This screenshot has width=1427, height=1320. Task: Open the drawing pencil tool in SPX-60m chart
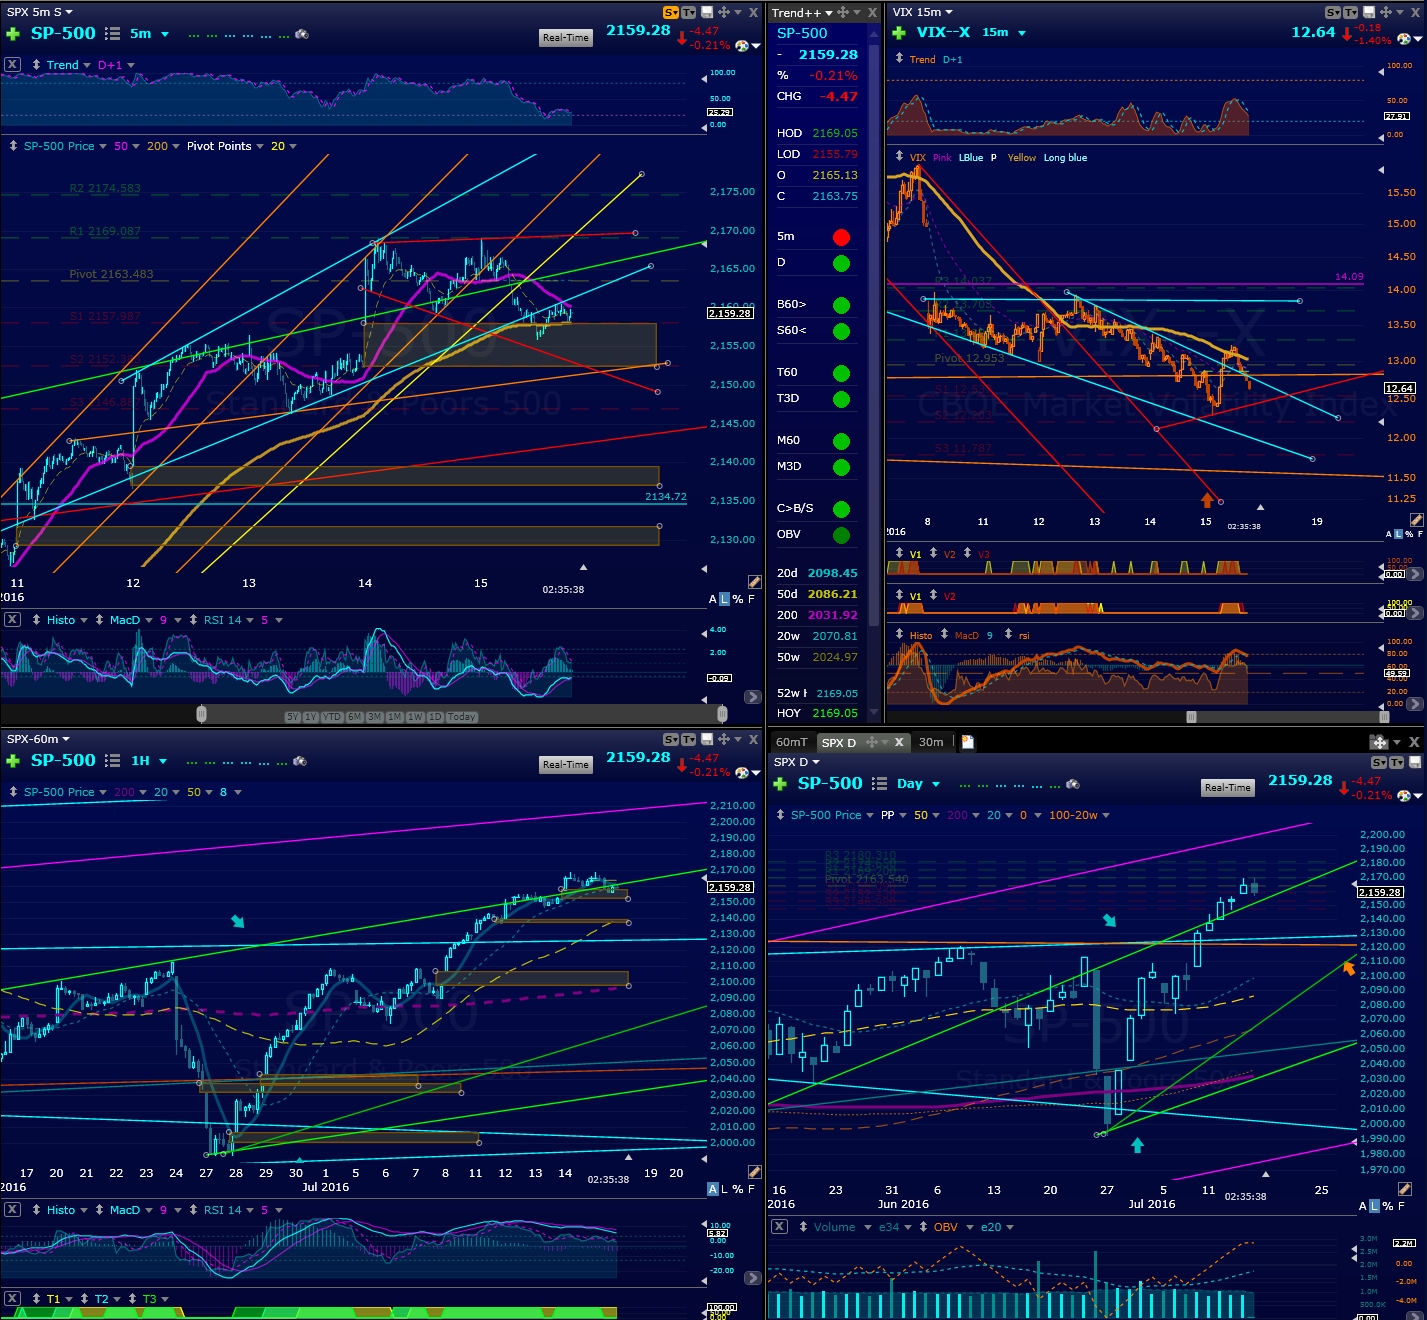[x=755, y=1172]
